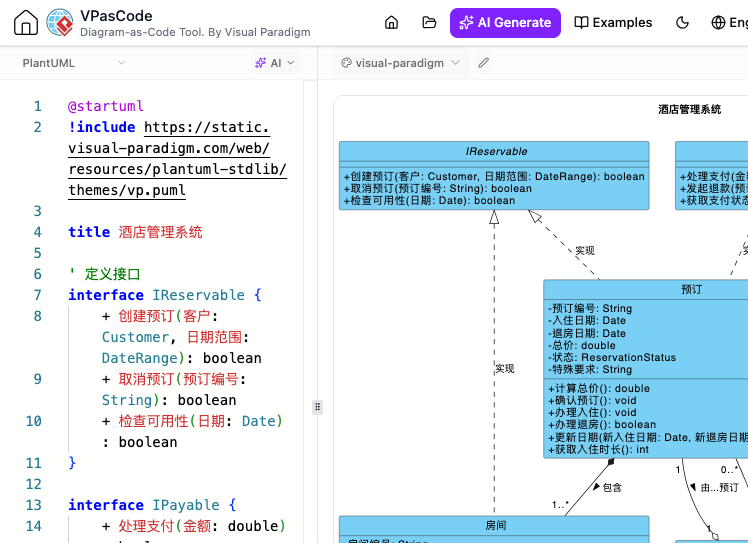Open the AI dropdown in editor toolbar
748x543 pixels.
pyautogui.click(x=275, y=63)
